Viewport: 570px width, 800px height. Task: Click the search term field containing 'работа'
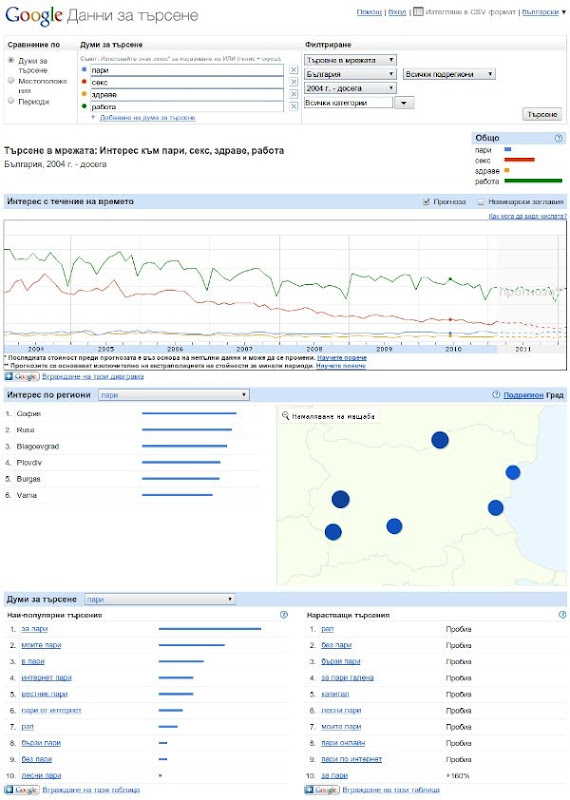click(x=187, y=107)
